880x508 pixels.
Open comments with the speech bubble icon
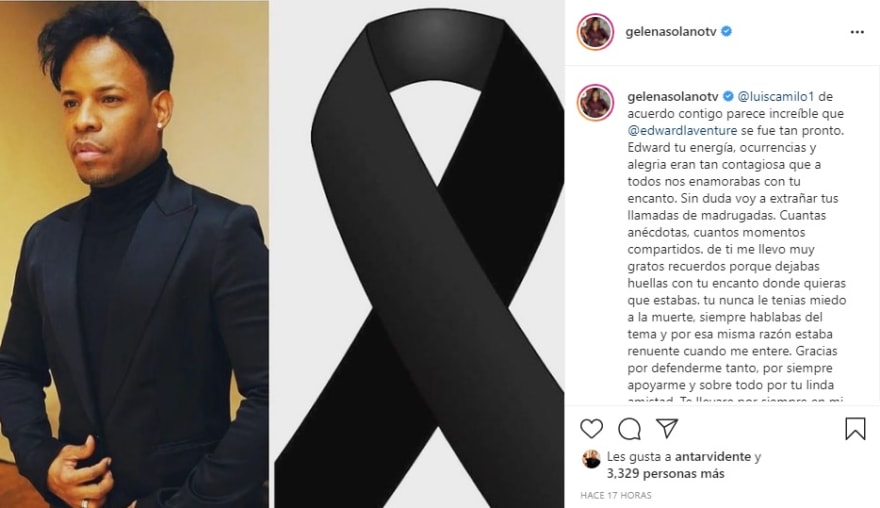[629, 429]
